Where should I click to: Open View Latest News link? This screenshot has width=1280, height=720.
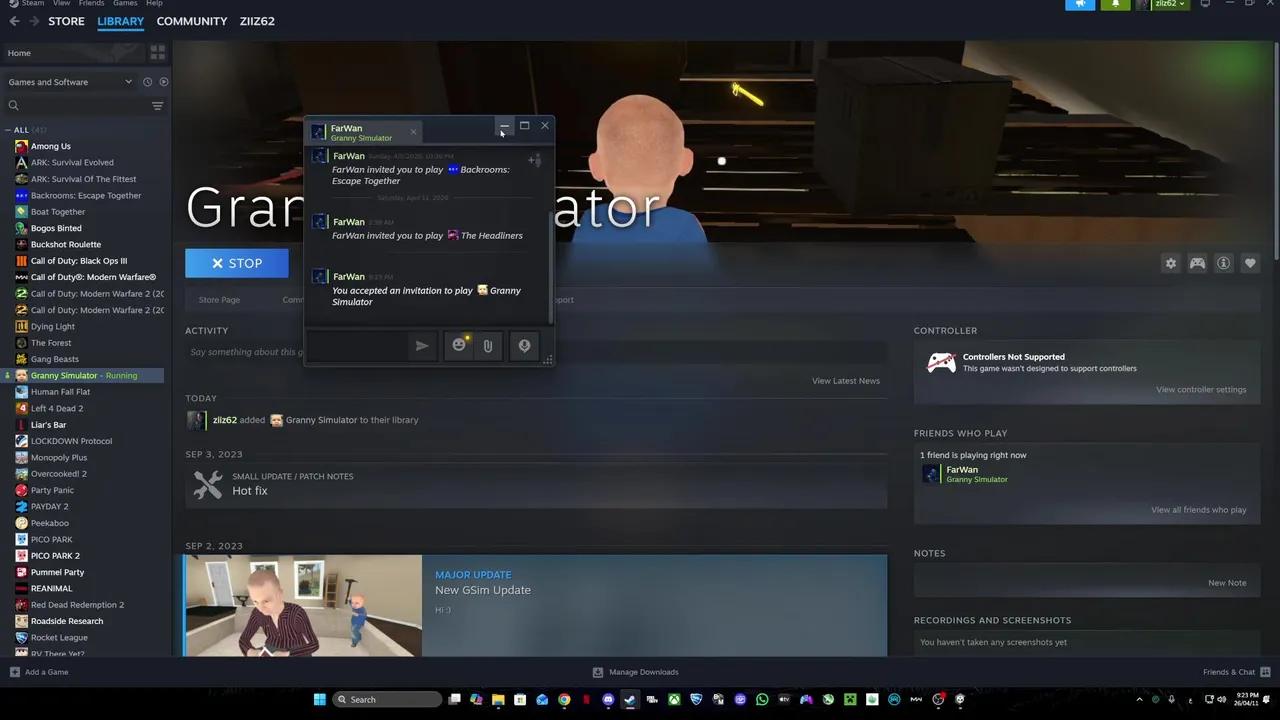coord(846,381)
